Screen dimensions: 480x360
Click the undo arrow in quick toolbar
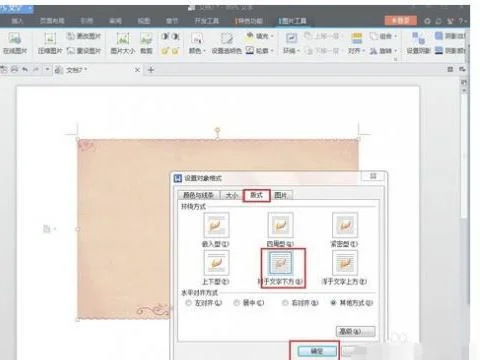point(25,70)
